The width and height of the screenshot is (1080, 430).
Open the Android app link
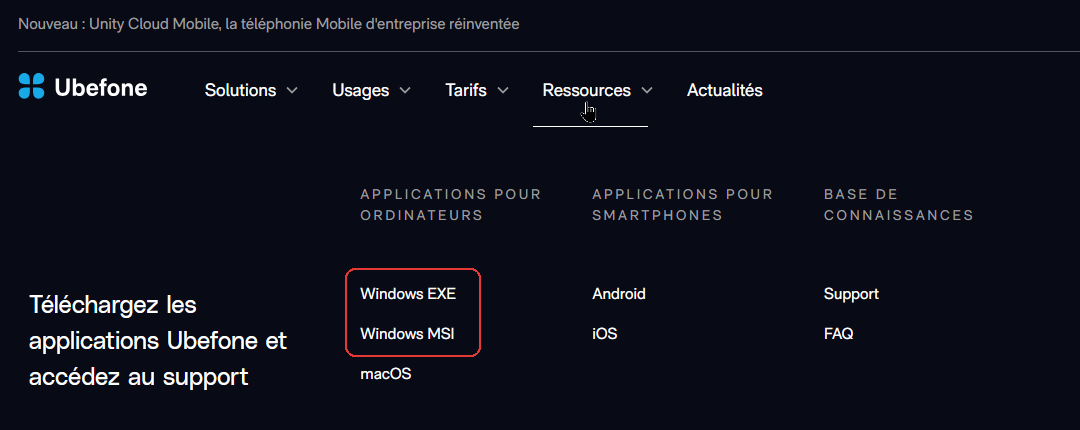pos(619,294)
